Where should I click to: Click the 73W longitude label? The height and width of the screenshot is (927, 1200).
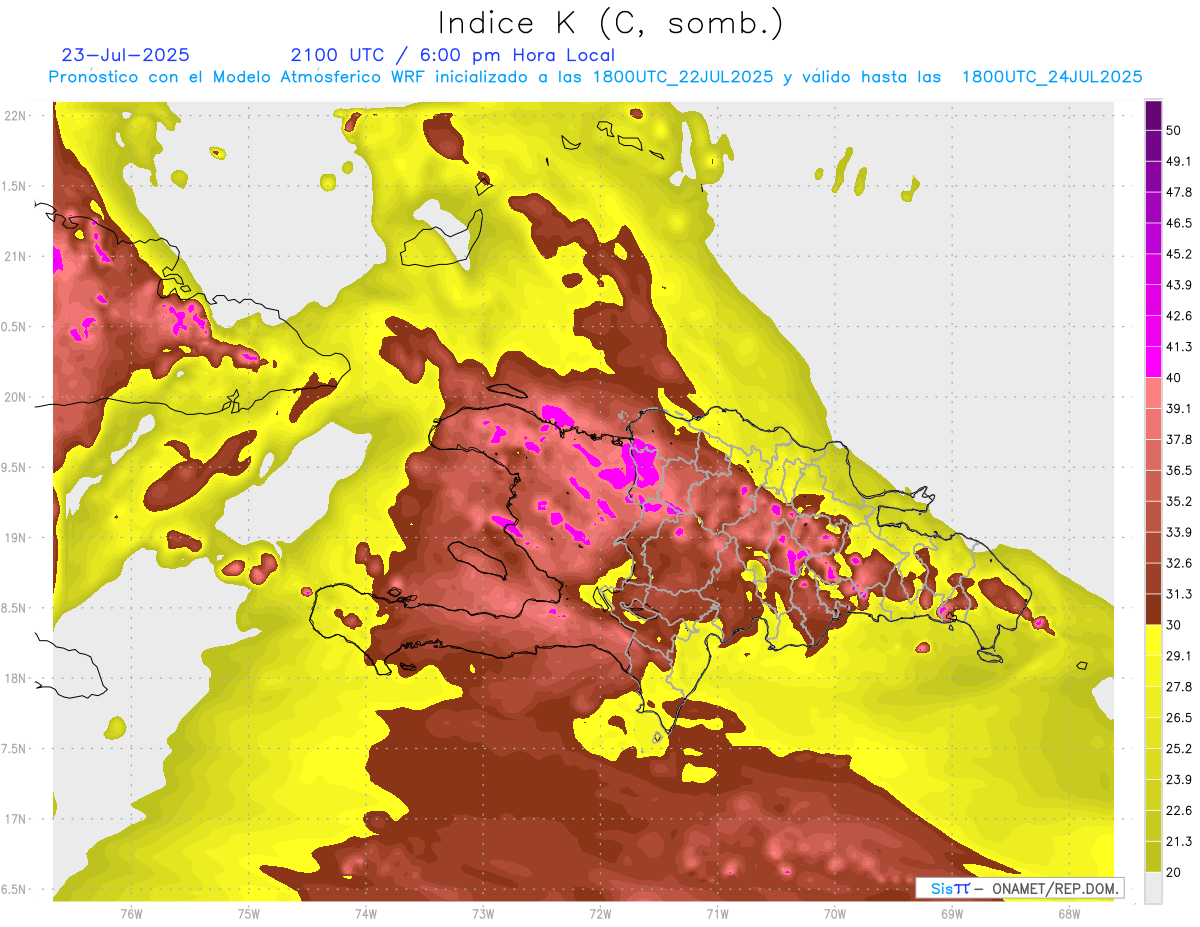point(483,914)
